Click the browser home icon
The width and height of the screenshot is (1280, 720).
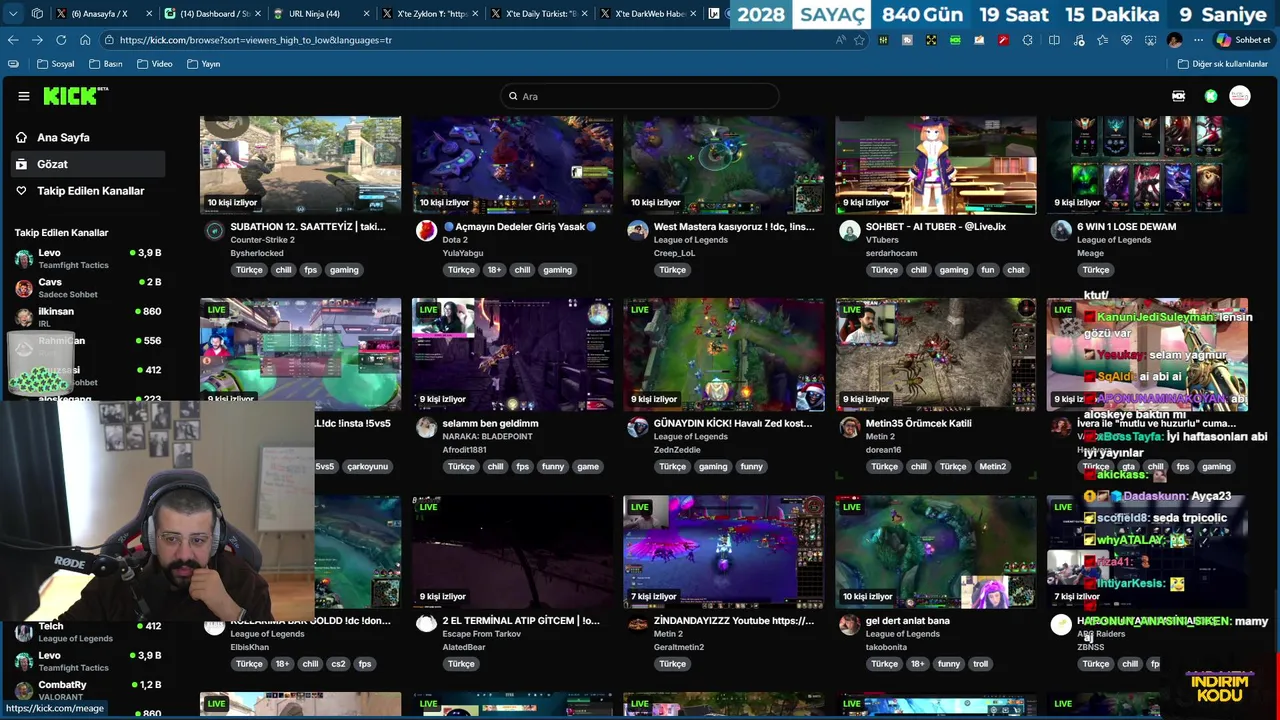click(x=85, y=40)
